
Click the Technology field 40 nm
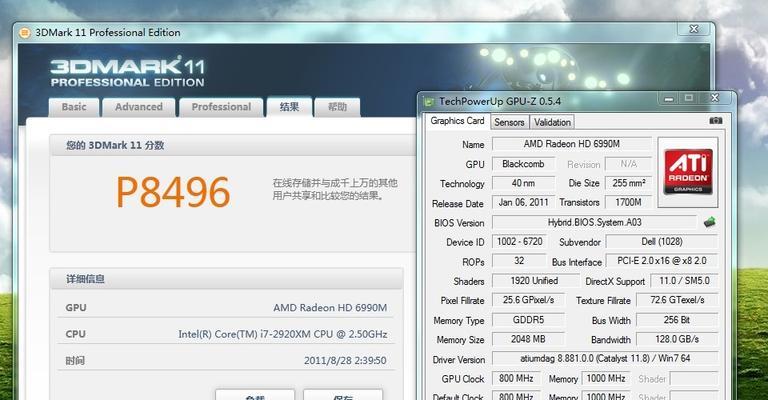523,183
